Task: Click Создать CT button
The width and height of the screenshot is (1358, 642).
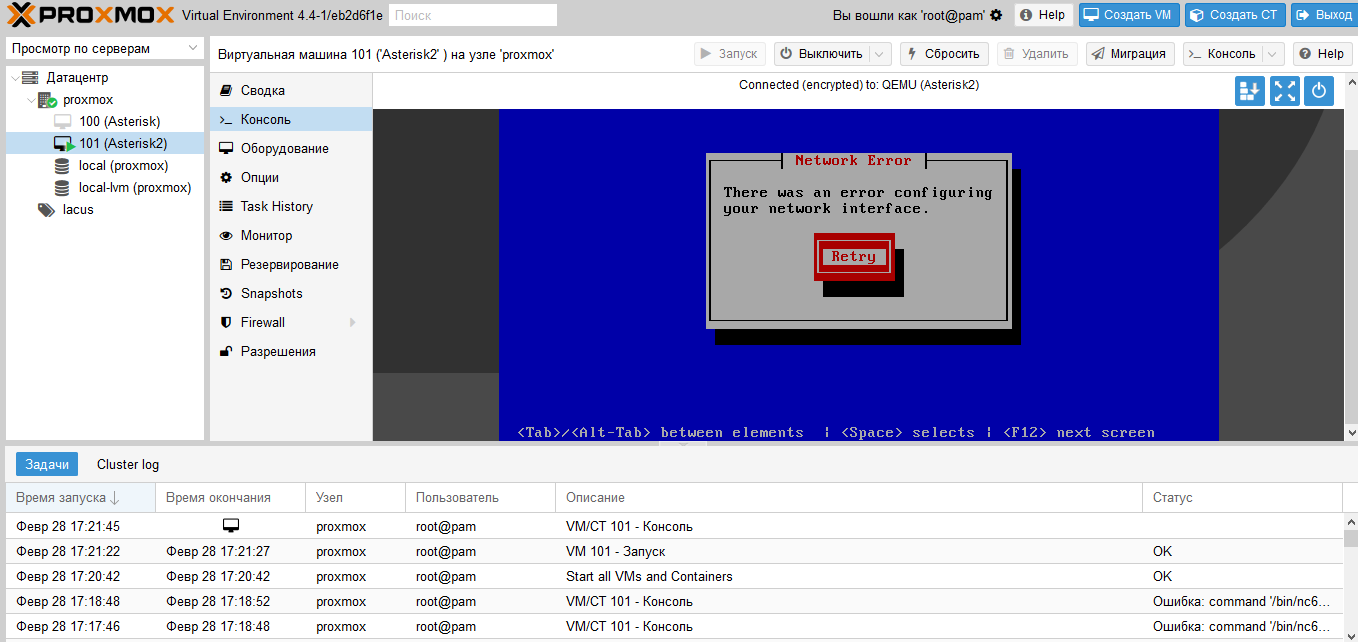Action: pyautogui.click(x=1234, y=15)
